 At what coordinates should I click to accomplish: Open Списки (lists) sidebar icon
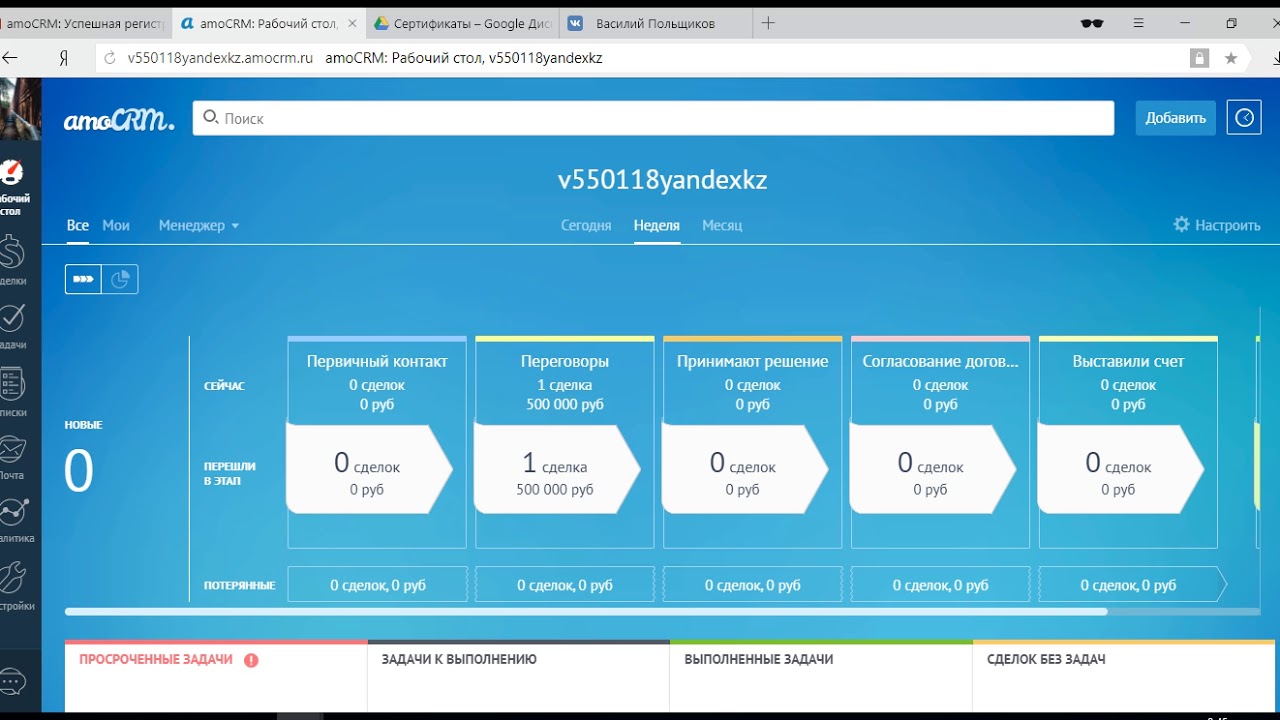coord(14,391)
